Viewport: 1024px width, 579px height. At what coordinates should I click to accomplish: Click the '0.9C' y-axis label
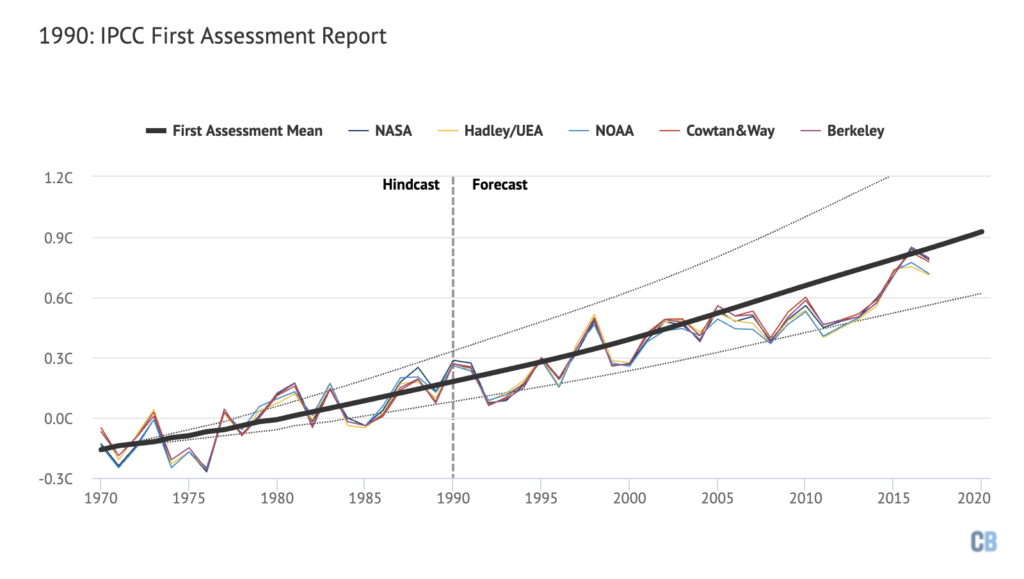tap(58, 238)
